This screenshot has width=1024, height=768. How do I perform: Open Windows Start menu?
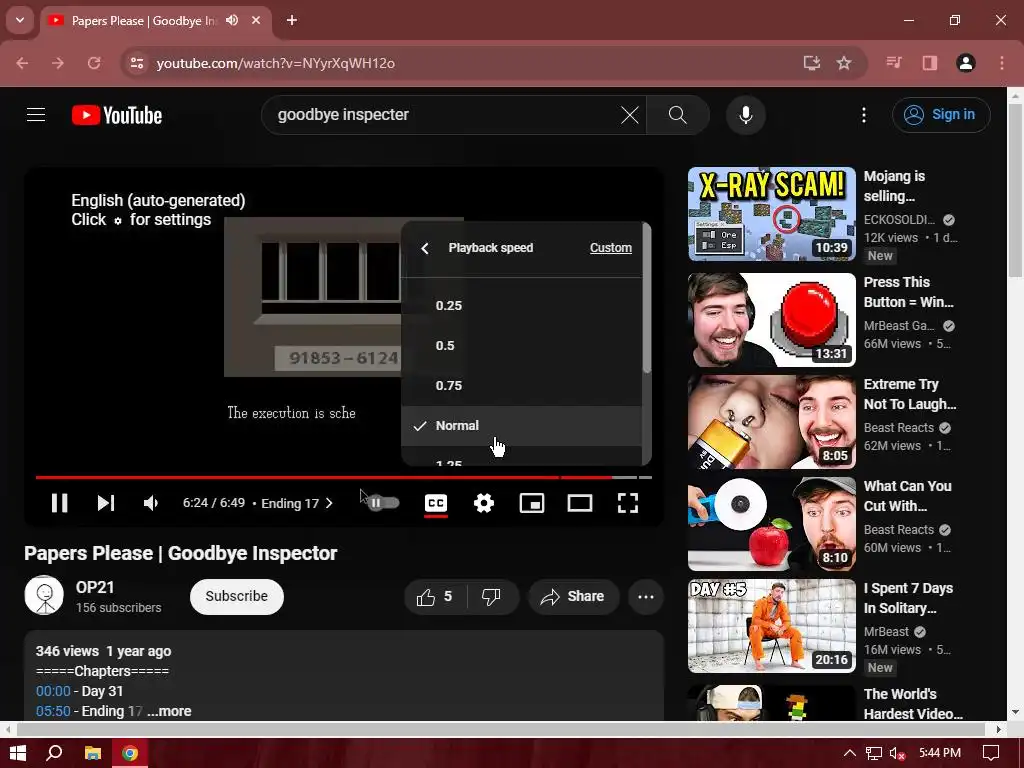pyautogui.click(x=18, y=753)
